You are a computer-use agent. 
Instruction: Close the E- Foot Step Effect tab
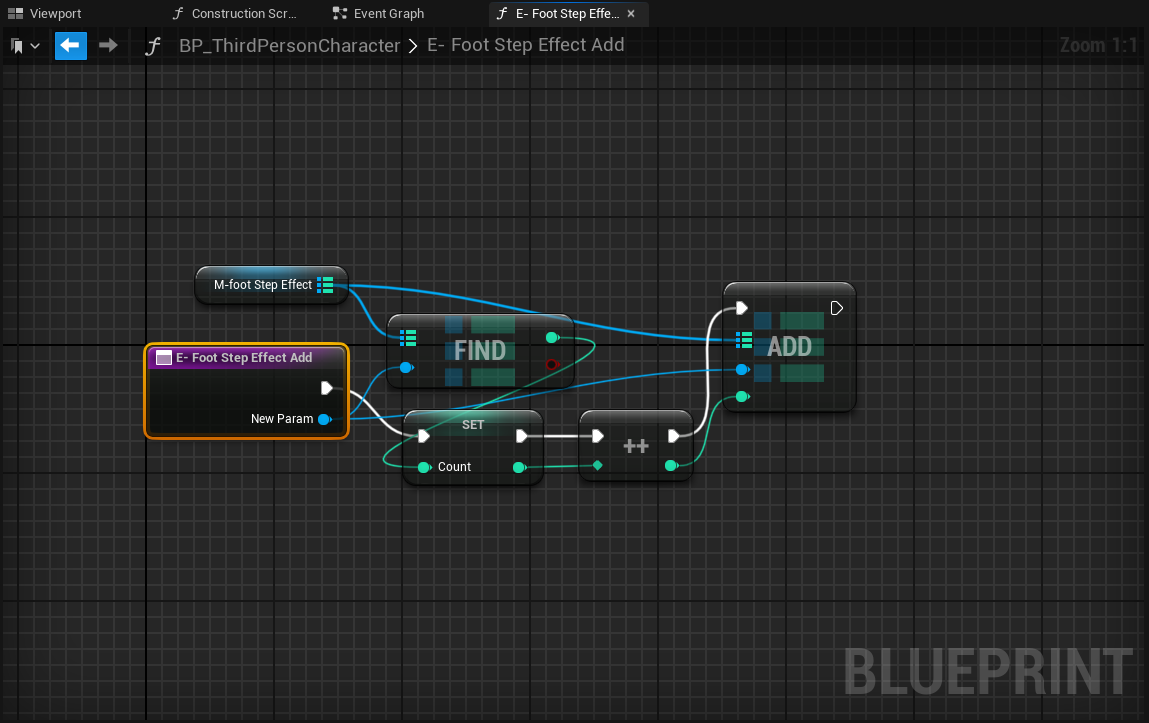(631, 13)
